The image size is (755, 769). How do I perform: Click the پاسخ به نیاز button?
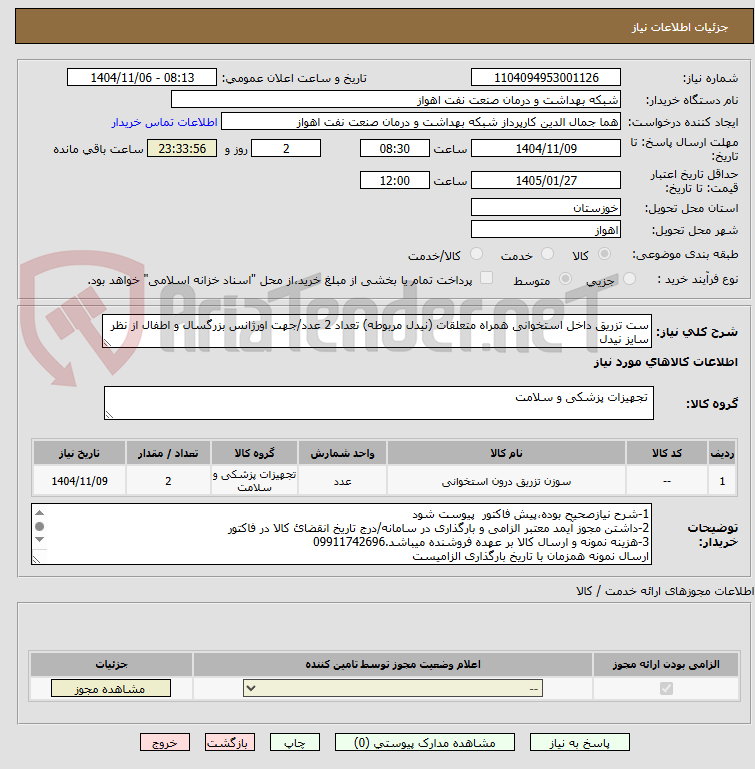579,743
